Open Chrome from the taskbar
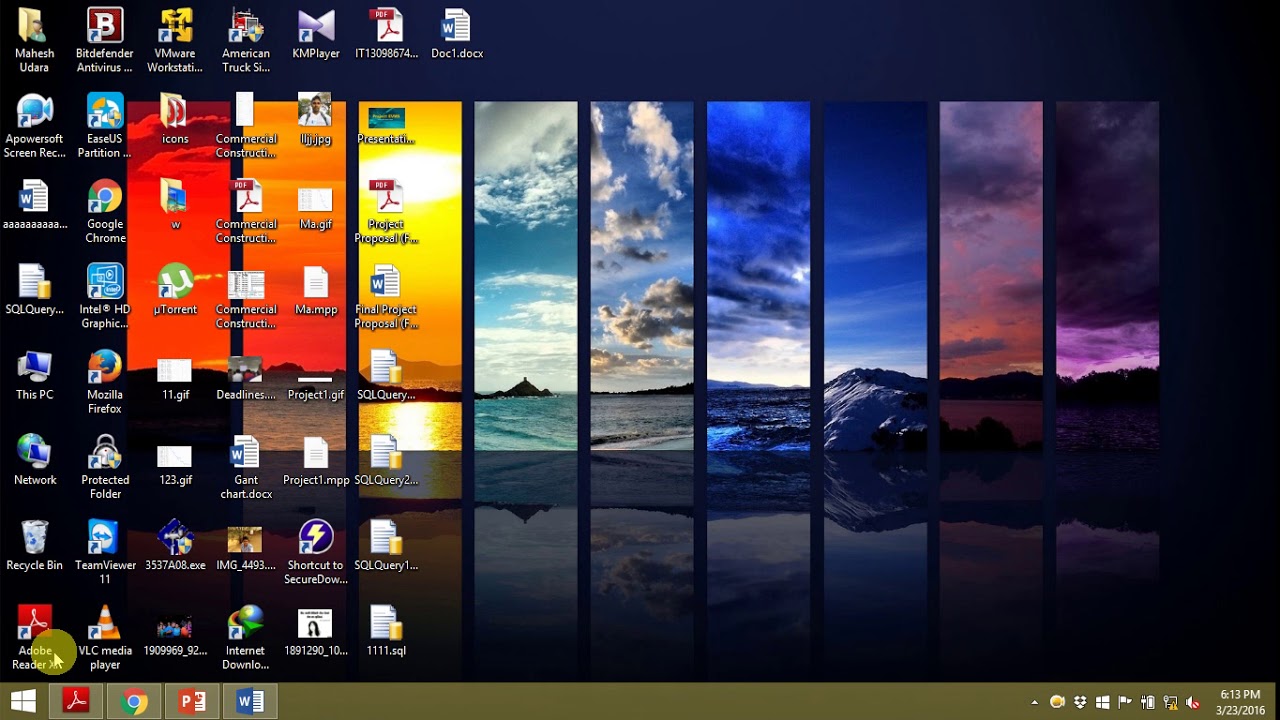The width and height of the screenshot is (1280, 720). [x=134, y=702]
